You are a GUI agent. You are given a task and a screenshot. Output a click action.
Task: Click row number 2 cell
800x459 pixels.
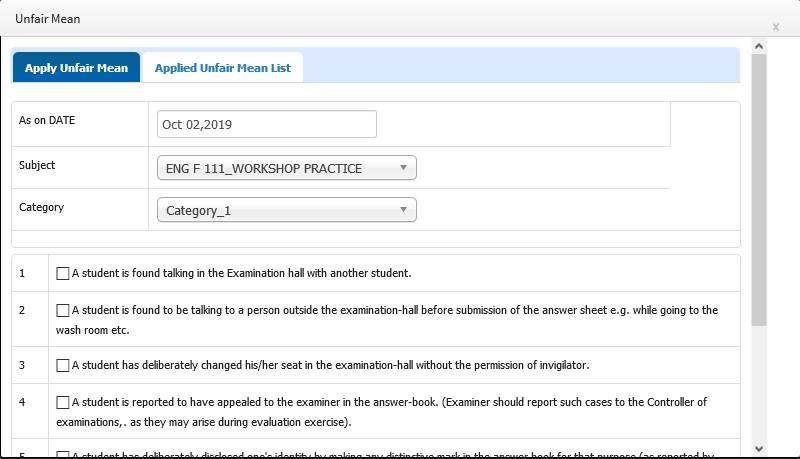click(30, 319)
